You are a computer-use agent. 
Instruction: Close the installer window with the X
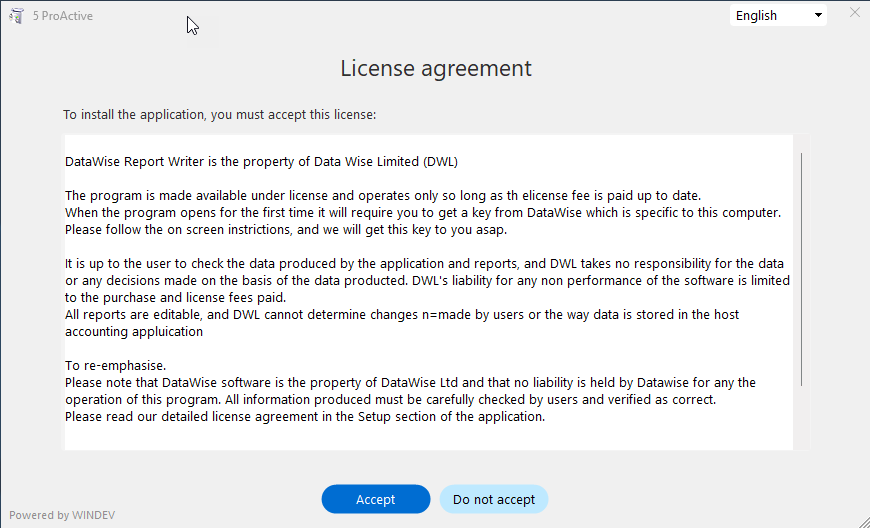click(x=854, y=12)
